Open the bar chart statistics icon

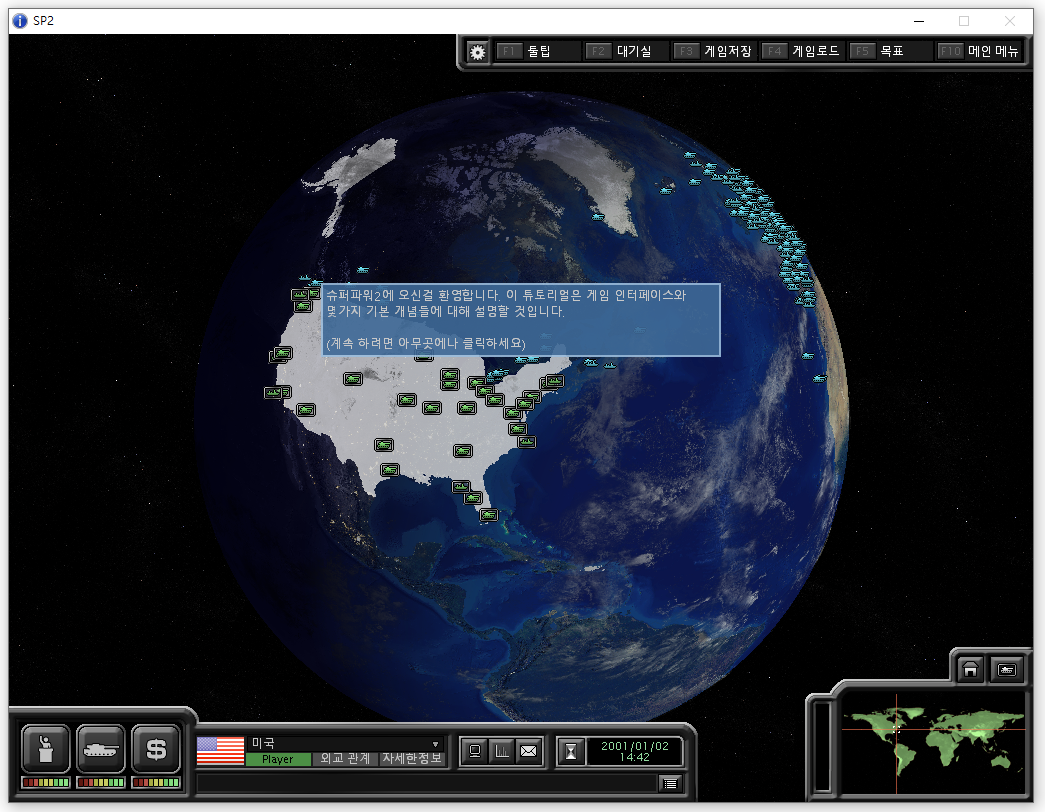501,751
